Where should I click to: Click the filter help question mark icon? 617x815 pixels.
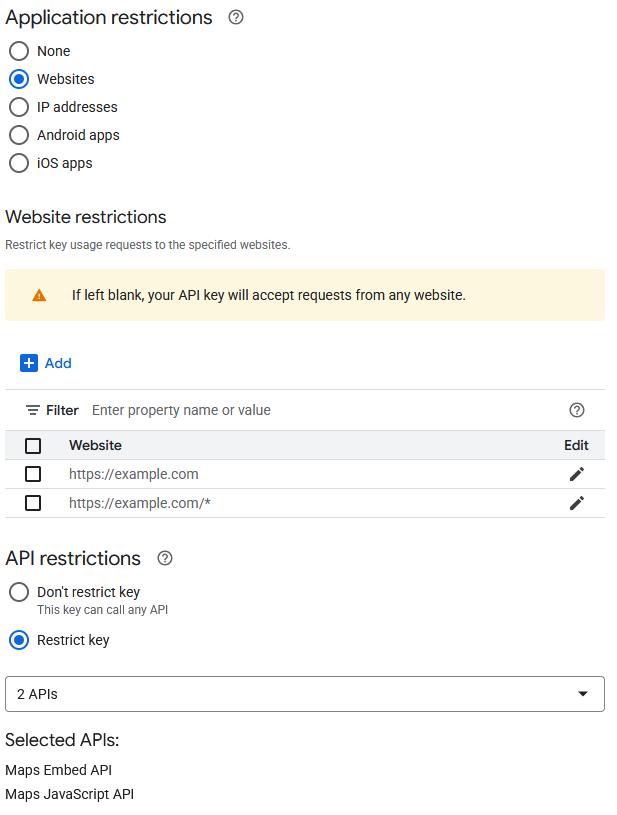576,410
